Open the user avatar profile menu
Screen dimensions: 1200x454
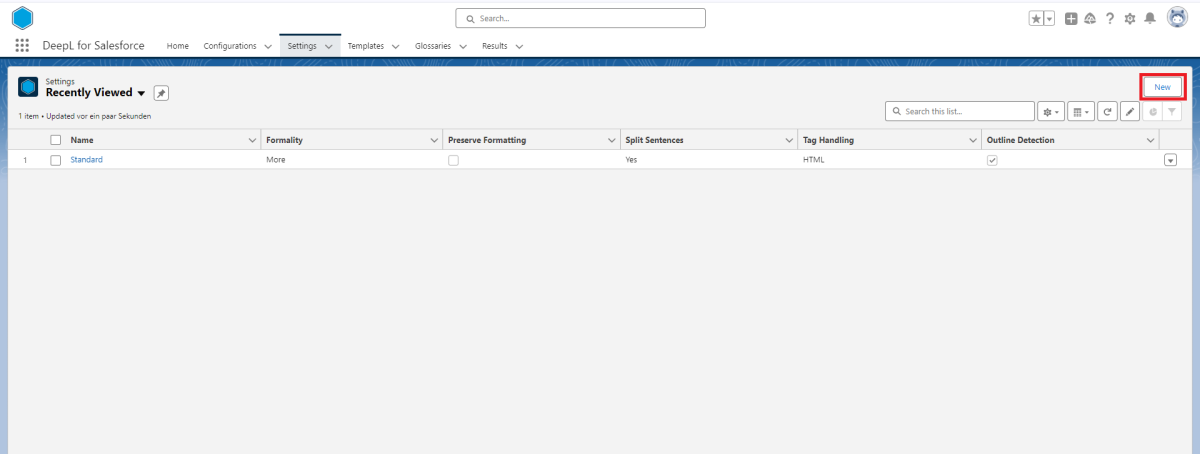click(1177, 18)
